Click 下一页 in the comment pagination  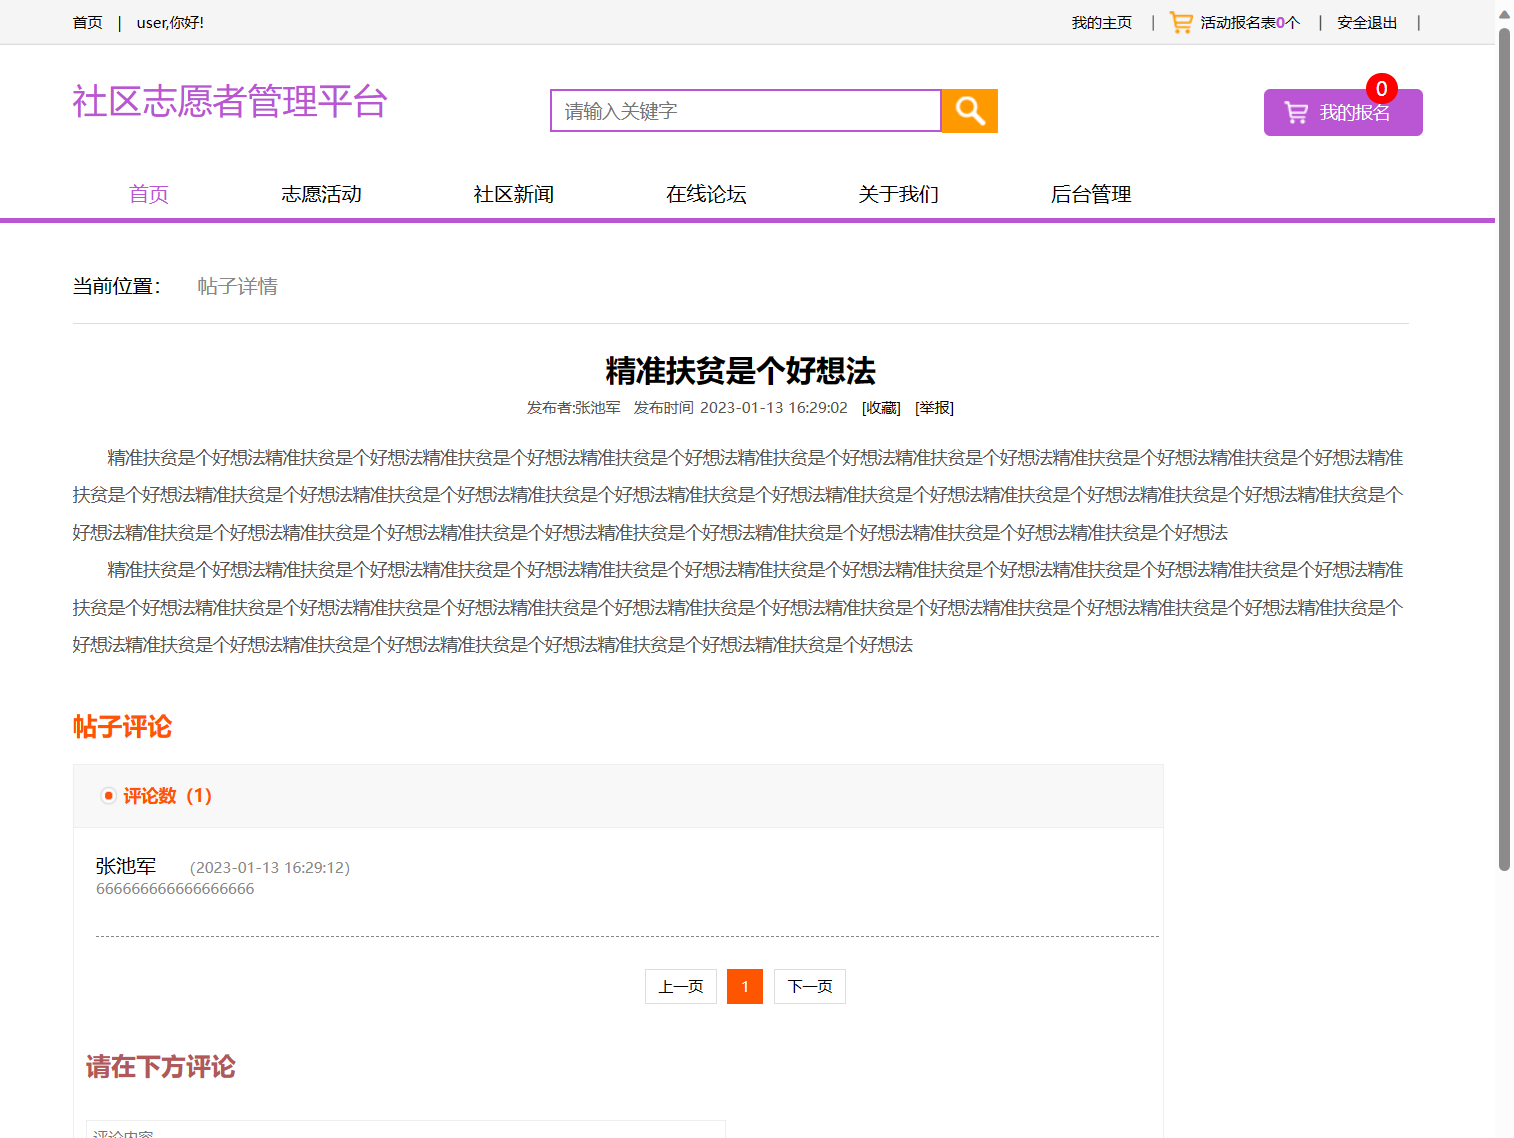coord(809,986)
